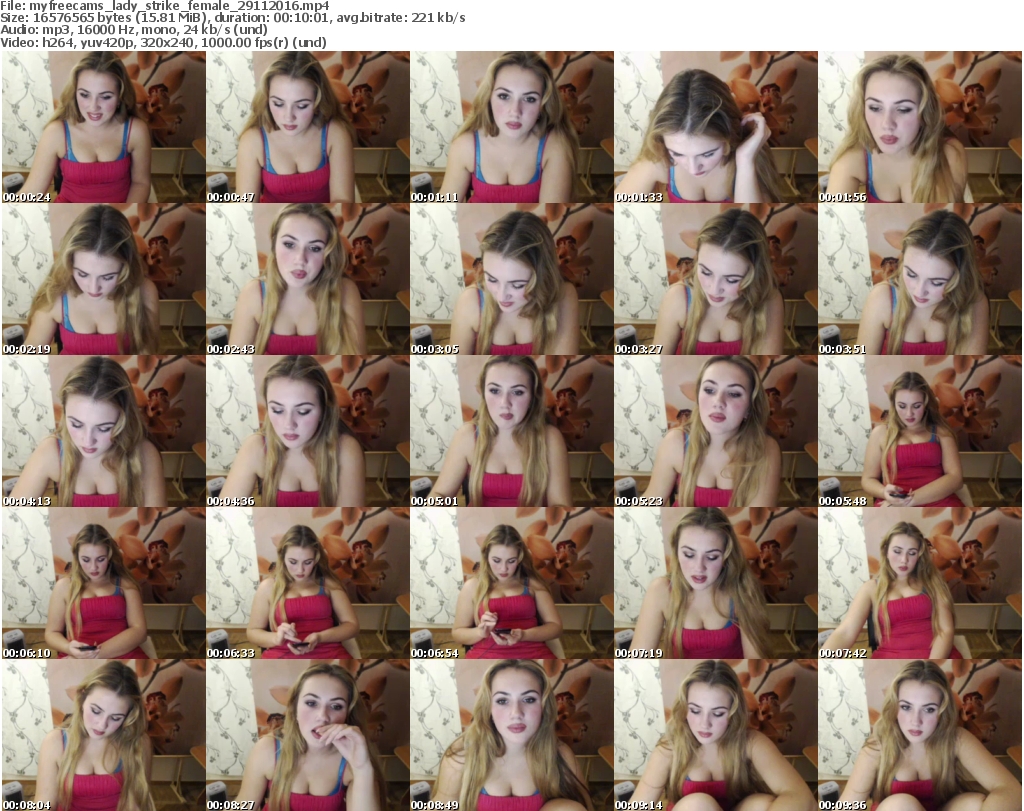The height and width of the screenshot is (811, 1024).
Task: Click the 'File:' name line in header
Action: pyautogui.click(x=165, y=6)
